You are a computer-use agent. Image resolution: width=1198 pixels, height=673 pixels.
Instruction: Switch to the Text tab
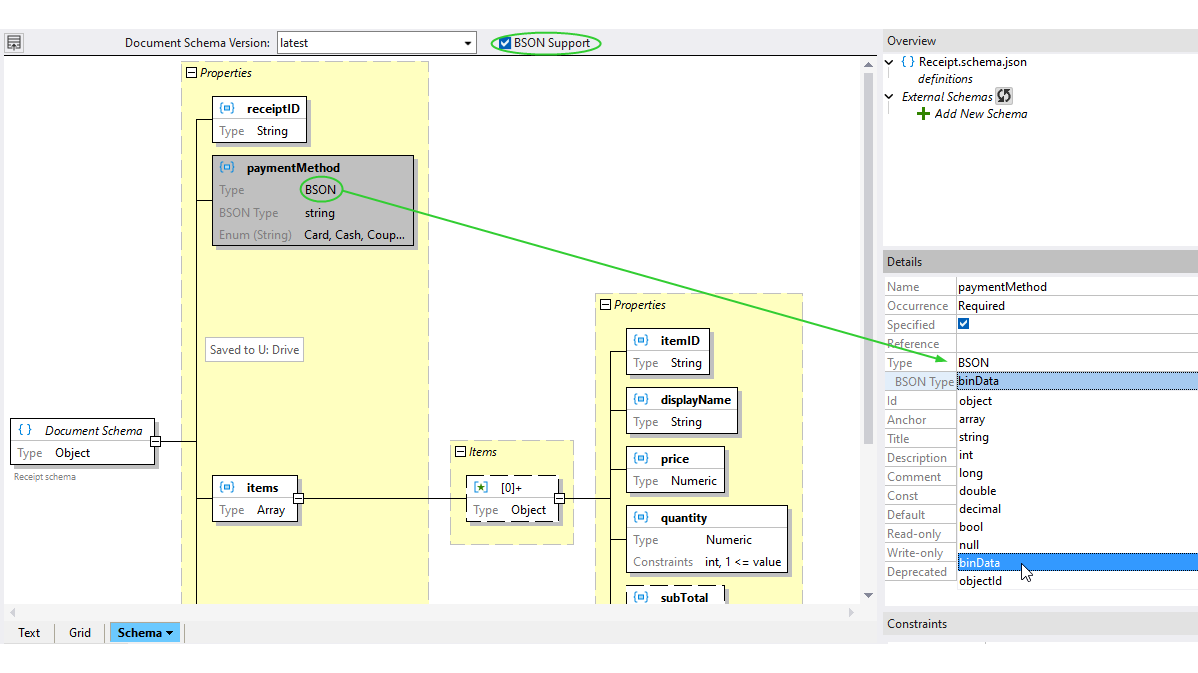pos(28,632)
